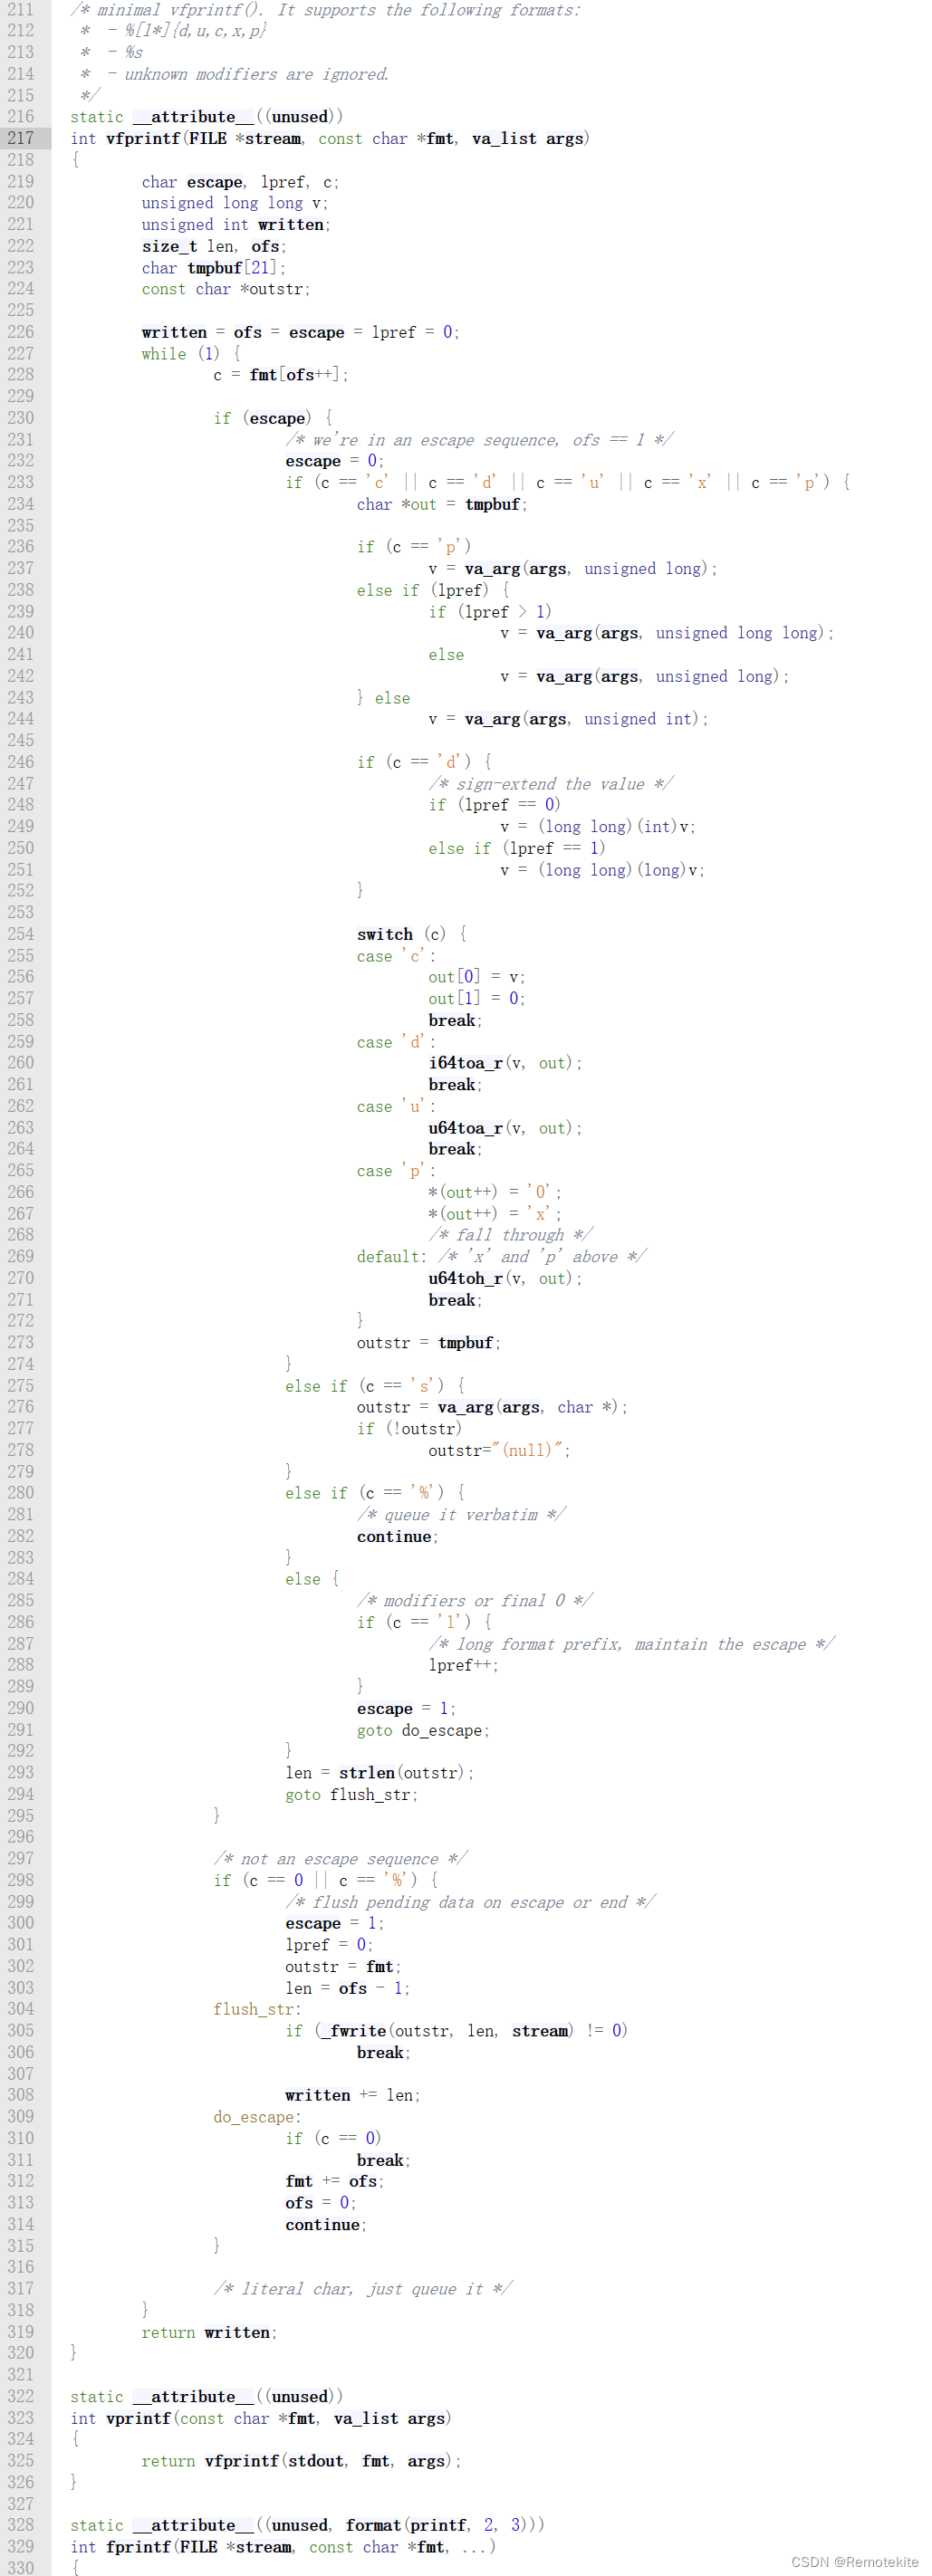Click 'char *out = tmpbuf' on line 234
932x2576 pixels.
pyautogui.click(x=438, y=504)
